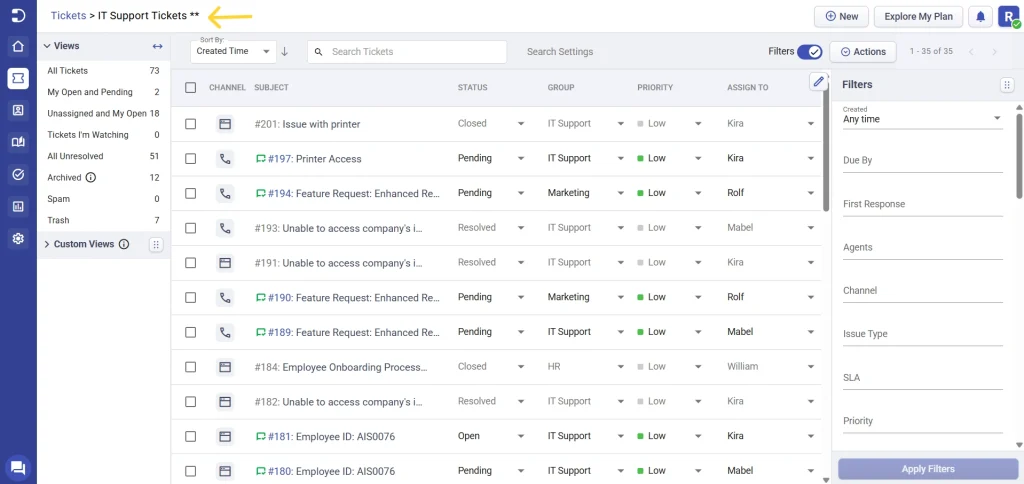The height and width of the screenshot is (484, 1024).
Task: Open the Knowledge Base book icon in sidebar
Action: coord(18,142)
